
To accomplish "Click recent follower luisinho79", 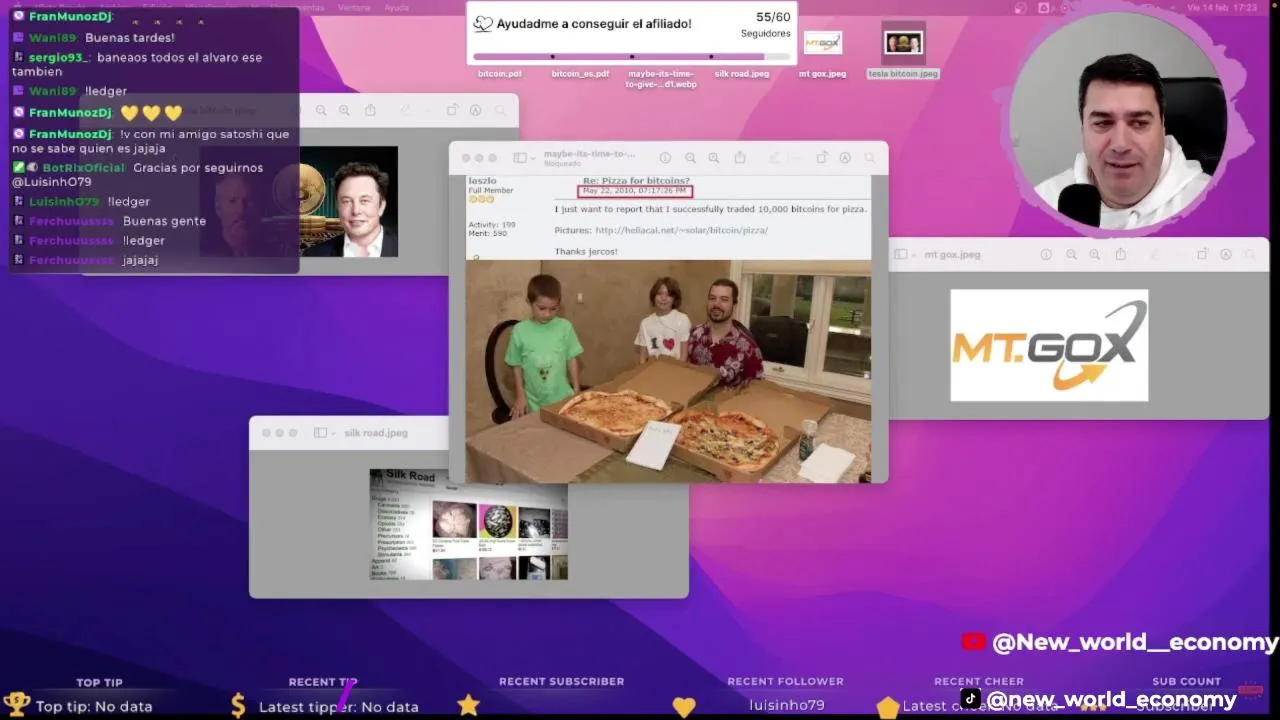I will (786, 705).
